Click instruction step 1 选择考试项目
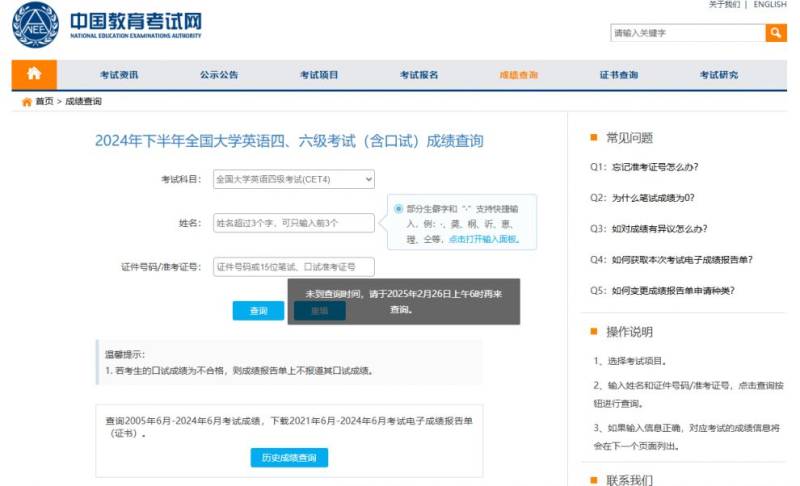Image resolution: width=800 pixels, height=486 pixels. coord(630,361)
